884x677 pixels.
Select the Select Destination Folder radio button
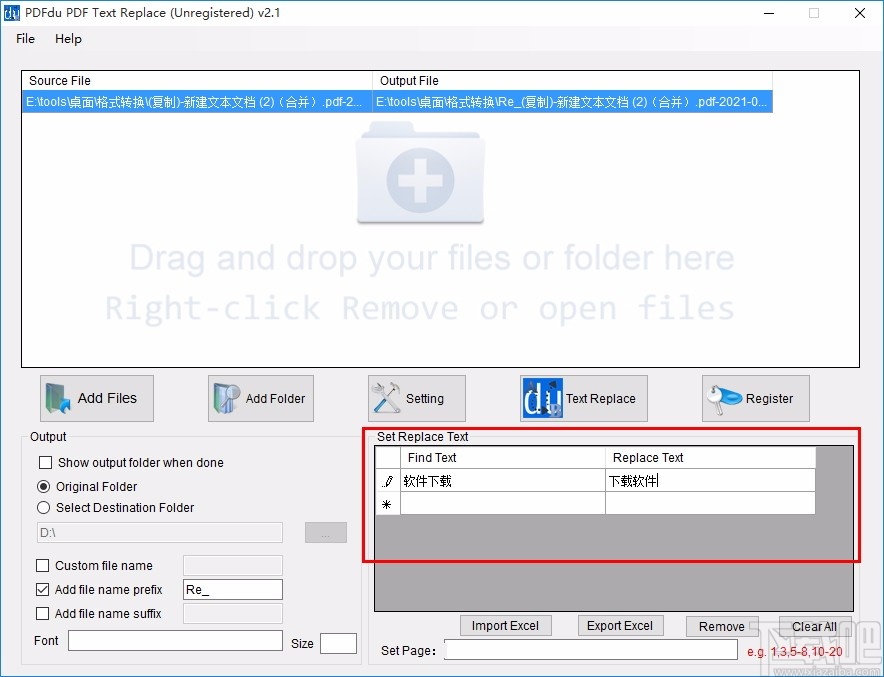tap(43, 507)
